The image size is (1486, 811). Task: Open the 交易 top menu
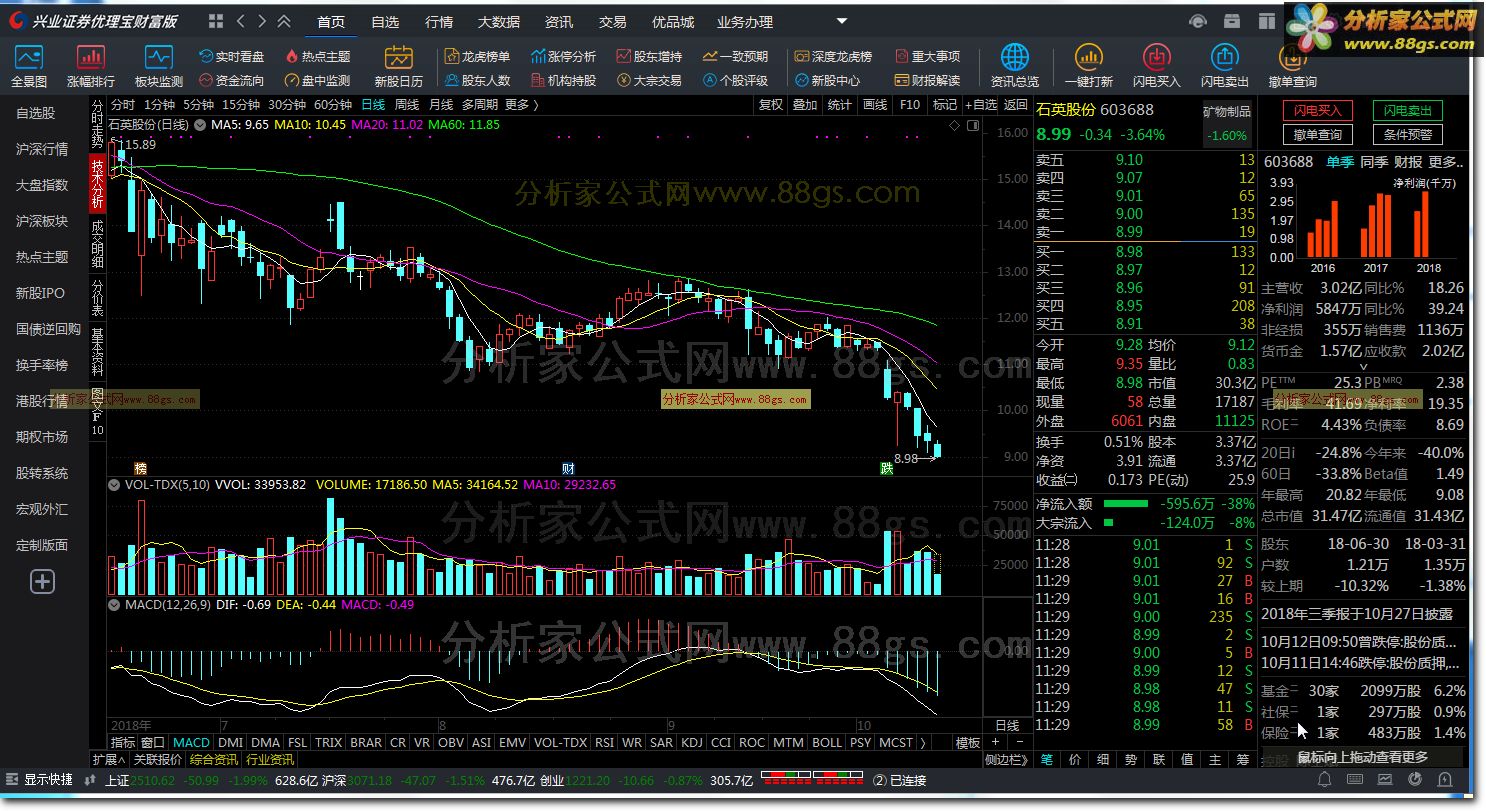click(x=613, y=21)
